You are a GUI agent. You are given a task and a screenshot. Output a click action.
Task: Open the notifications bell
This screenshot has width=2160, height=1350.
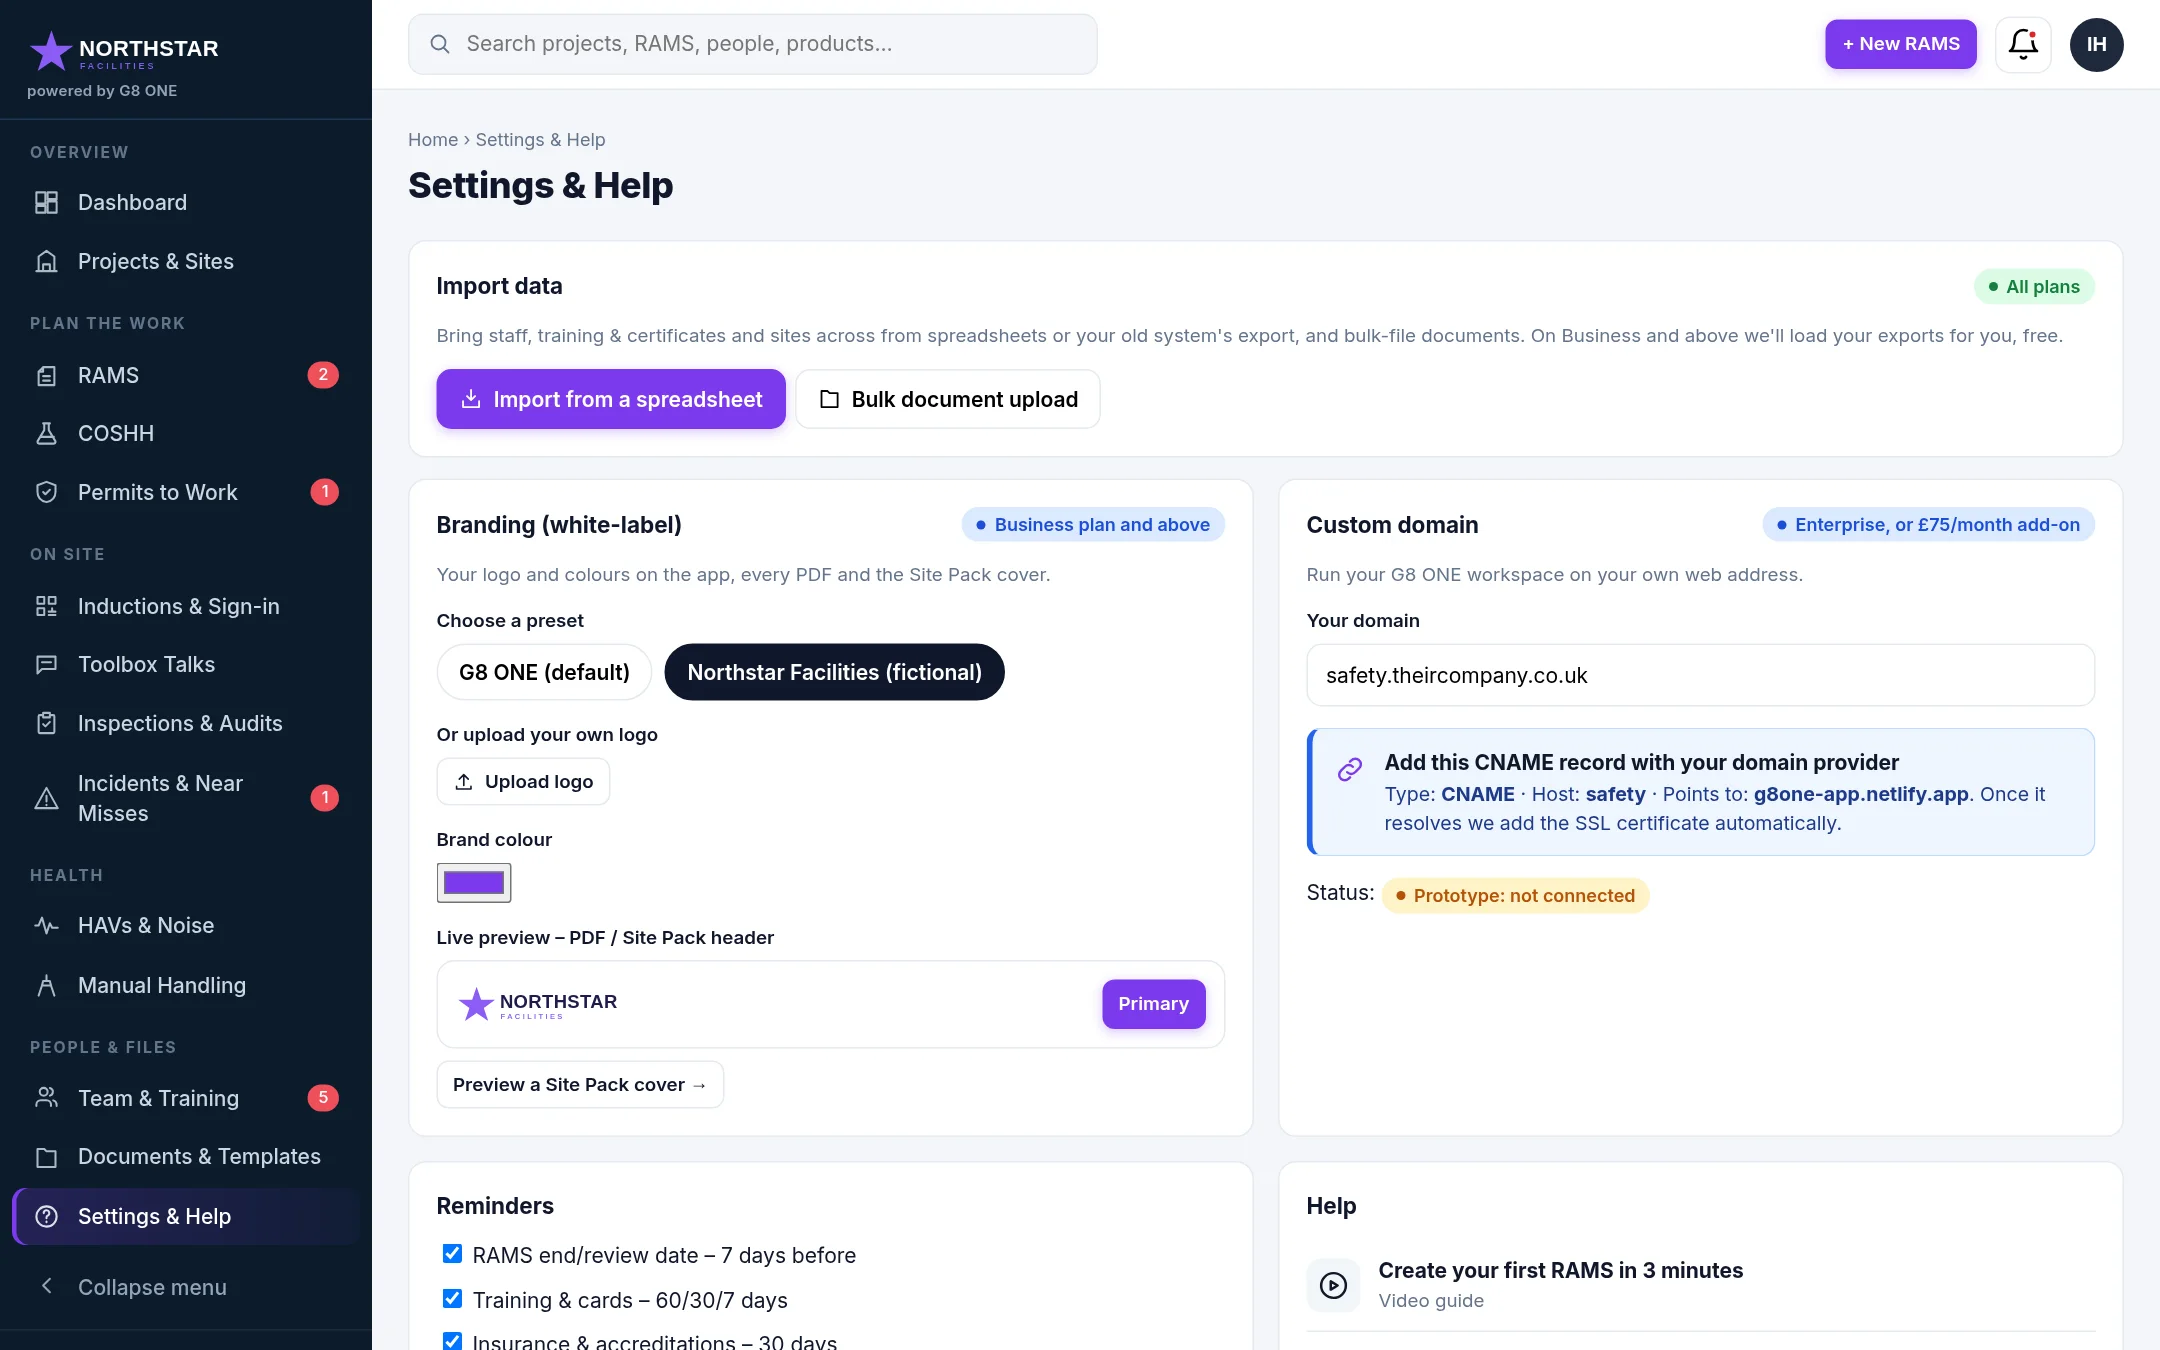pyautogui.click(x=2023, y=44)
